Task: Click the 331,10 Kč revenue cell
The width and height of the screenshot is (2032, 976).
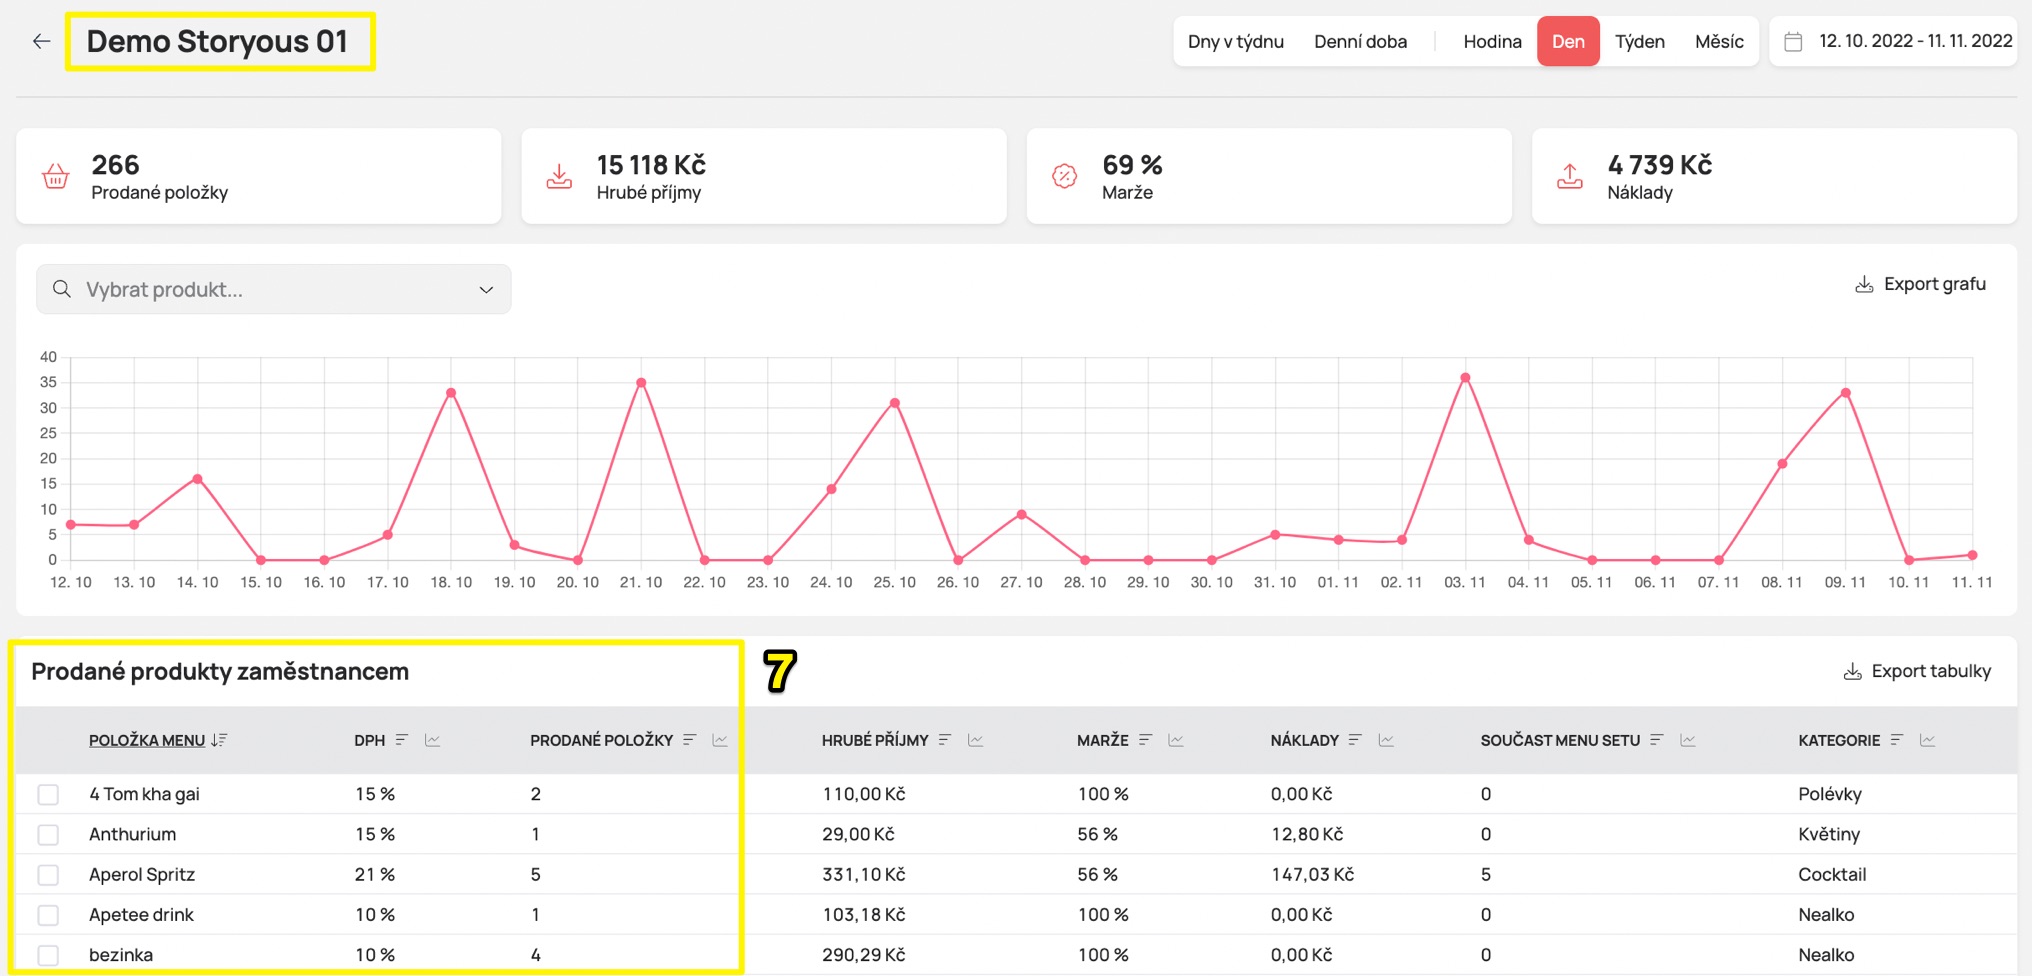Action: tap(864, 875)
